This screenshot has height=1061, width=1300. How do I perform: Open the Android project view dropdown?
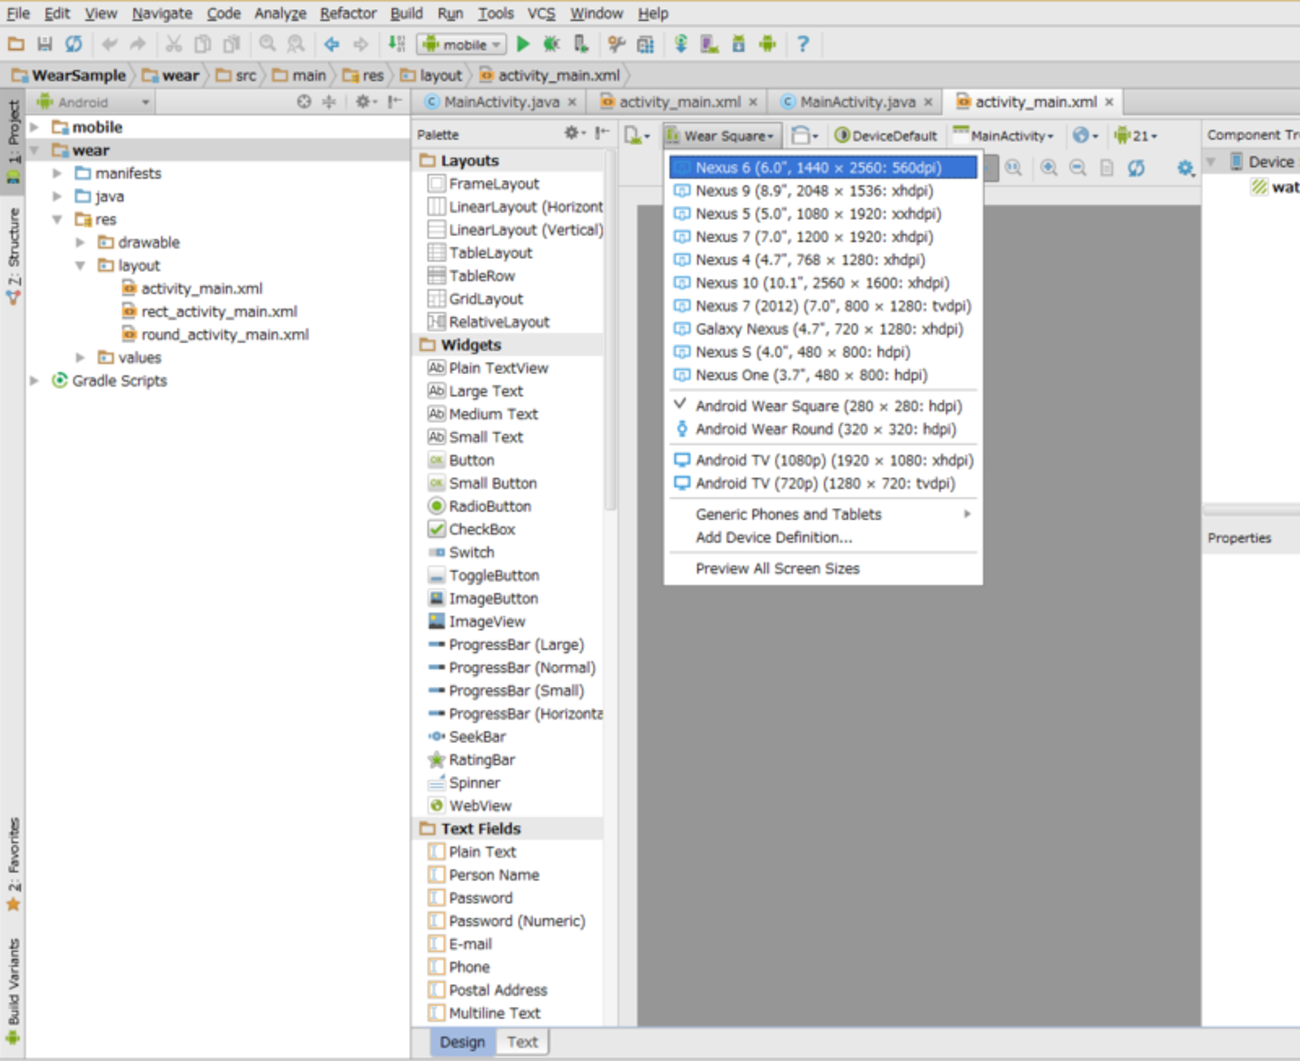tap(93, 102)
